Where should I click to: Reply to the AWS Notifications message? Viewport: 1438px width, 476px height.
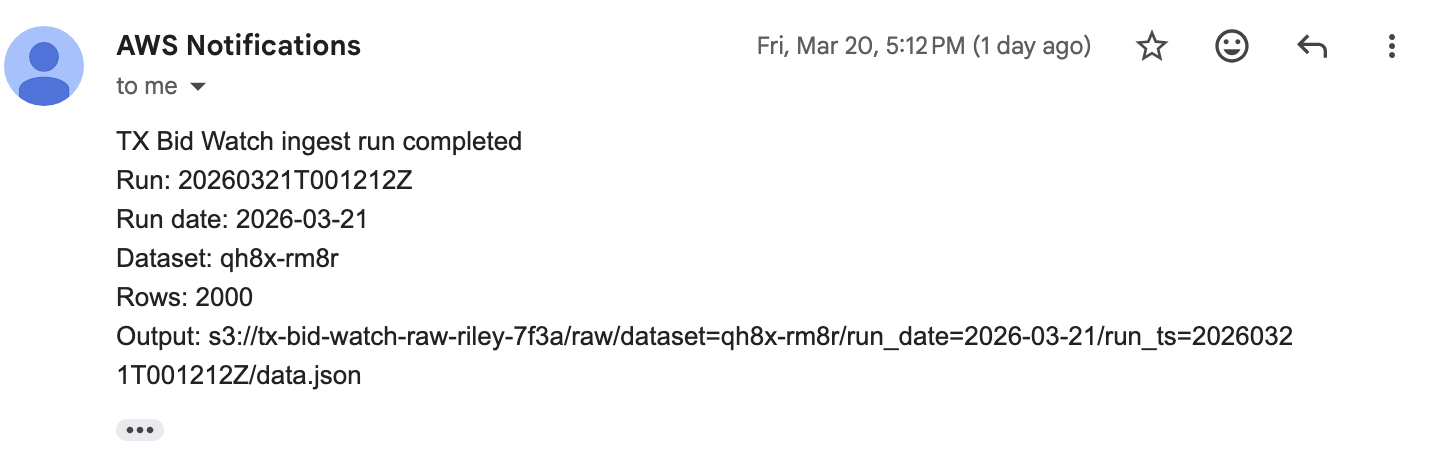pyautogui.click(x=1311, y=46)
